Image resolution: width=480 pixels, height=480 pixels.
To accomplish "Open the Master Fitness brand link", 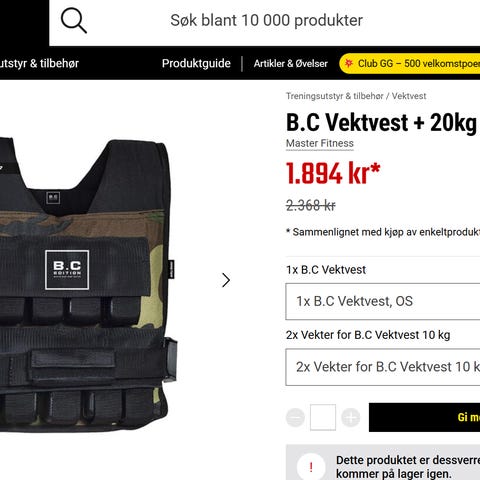I will (320, 143).
